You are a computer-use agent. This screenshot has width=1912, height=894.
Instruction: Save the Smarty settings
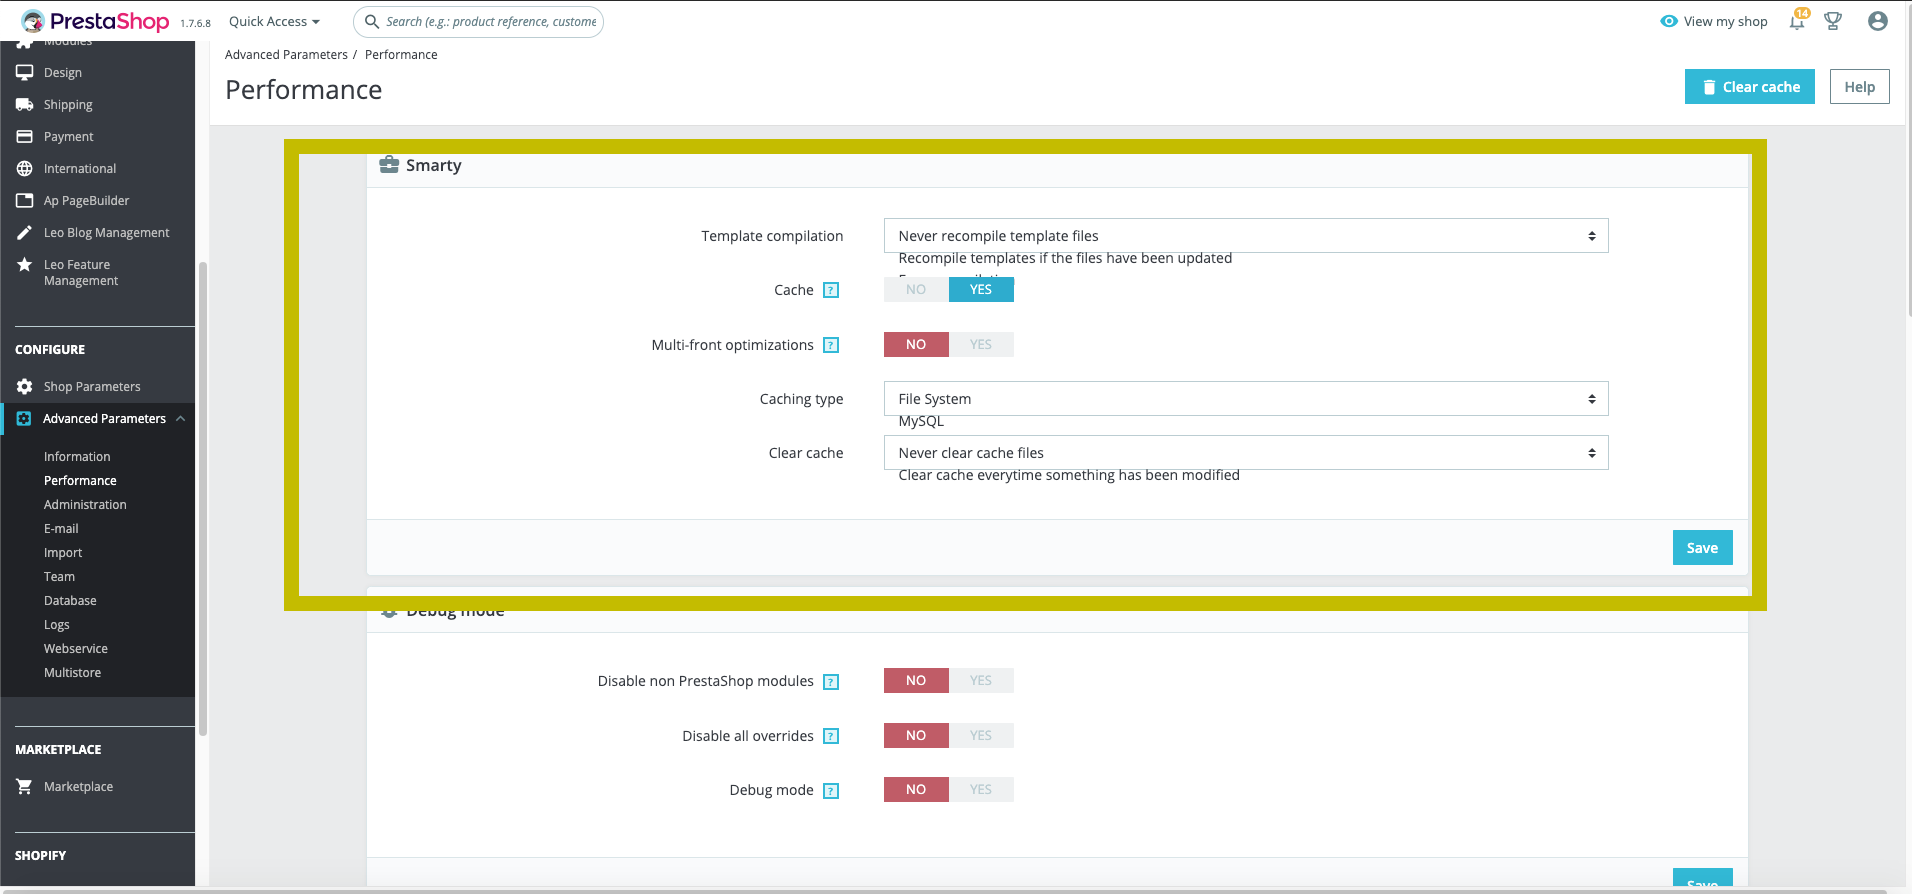coord(1702,548)
